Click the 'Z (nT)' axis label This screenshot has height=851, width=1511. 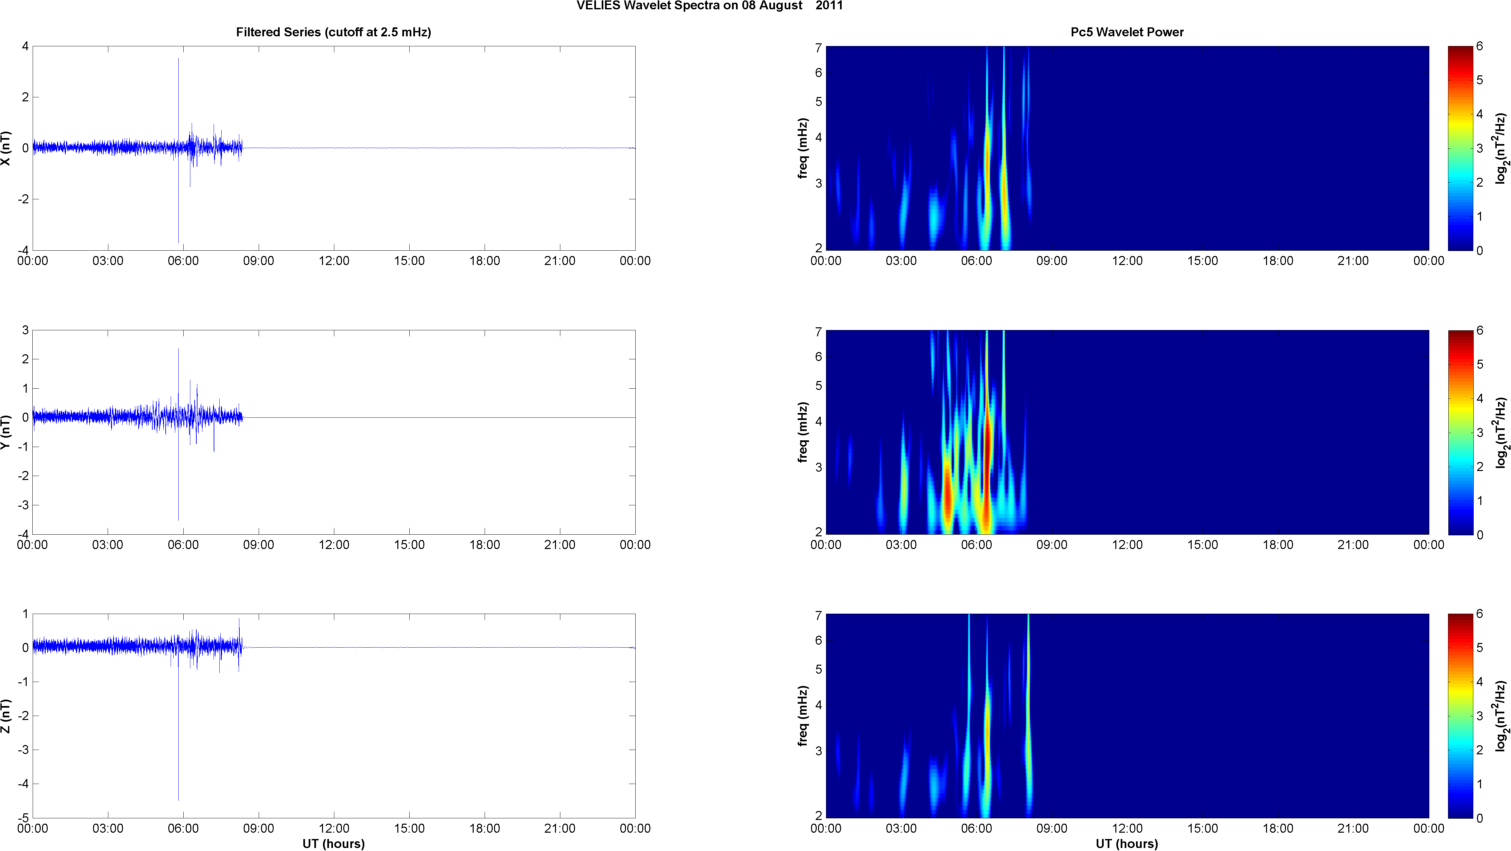coord(7,716)
